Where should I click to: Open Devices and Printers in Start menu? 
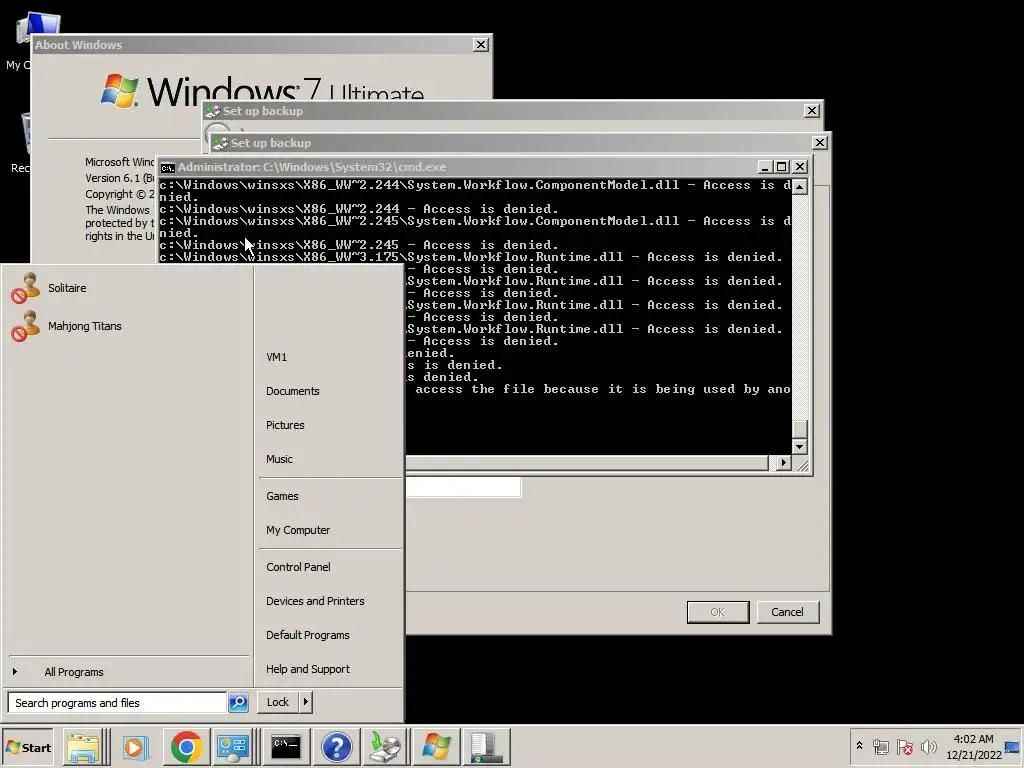tap(329, 601)
